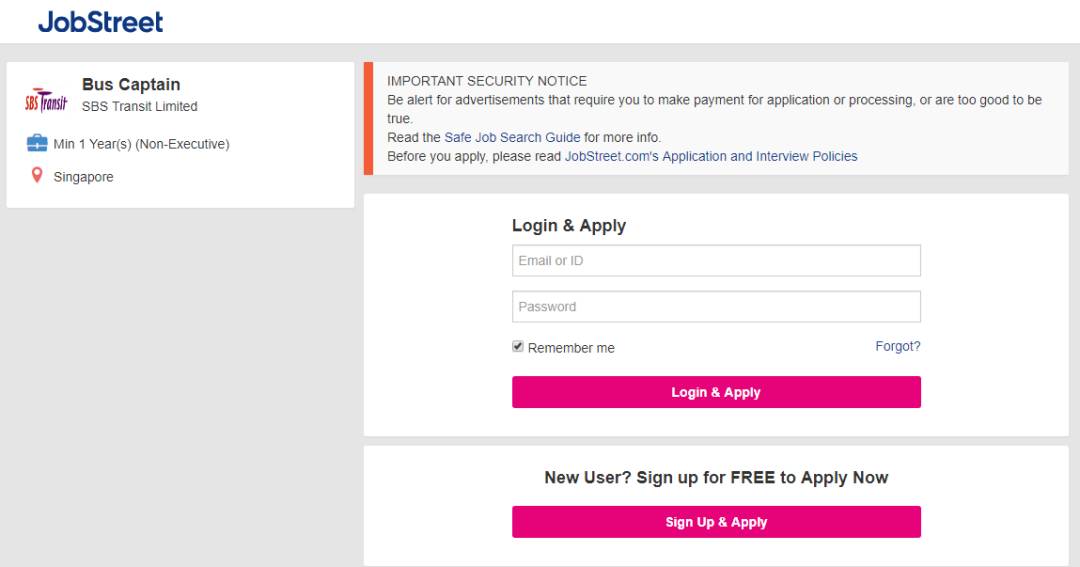Open the Safe Job Search Guide link

coord(512,137)
